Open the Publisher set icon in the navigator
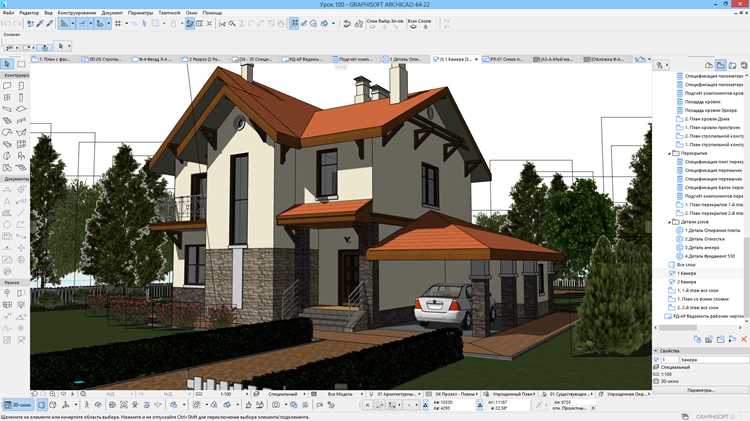Viewport: 750px width, 421px height. click(744, 65)
